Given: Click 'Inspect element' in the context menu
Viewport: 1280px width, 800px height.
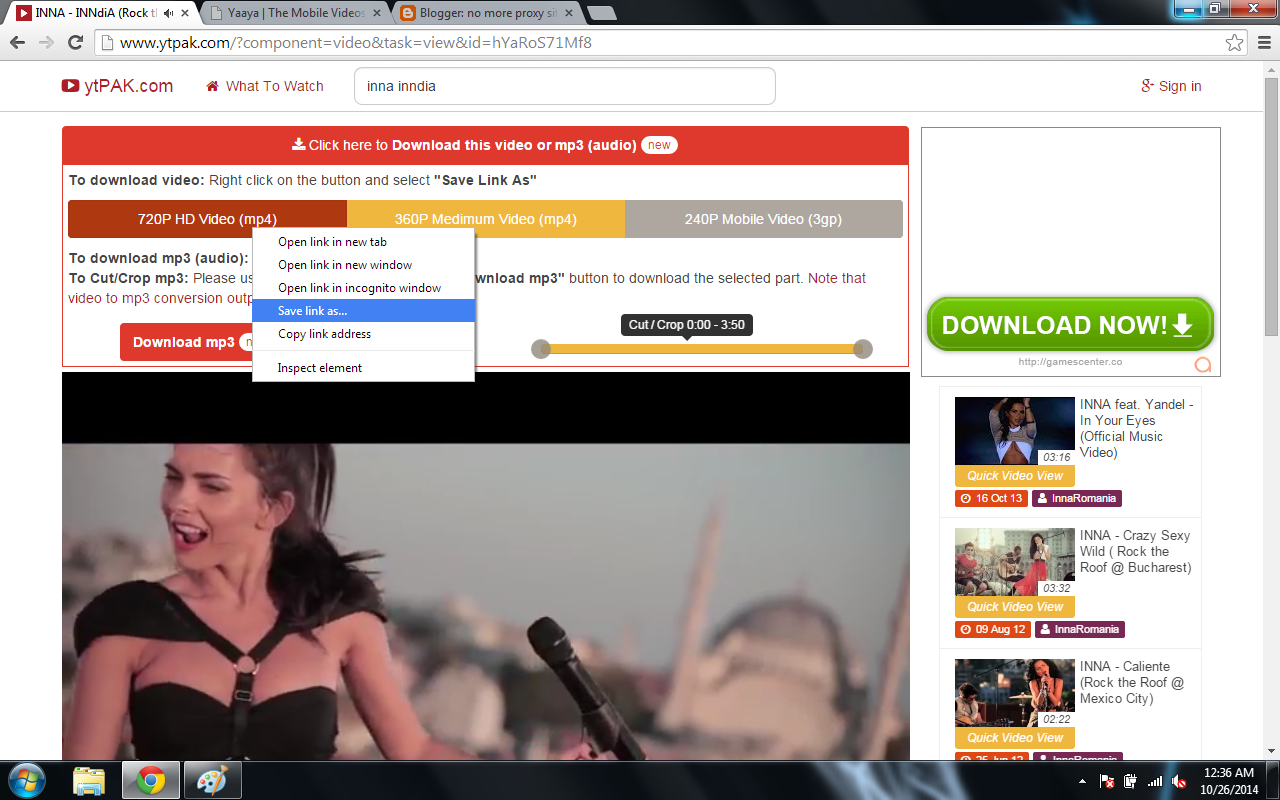Looking at the screenshot, I should point(363,368).
